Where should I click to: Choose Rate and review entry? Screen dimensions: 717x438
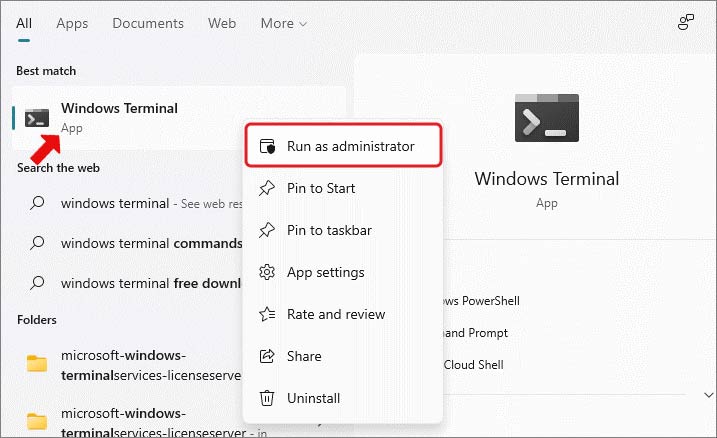343,315
